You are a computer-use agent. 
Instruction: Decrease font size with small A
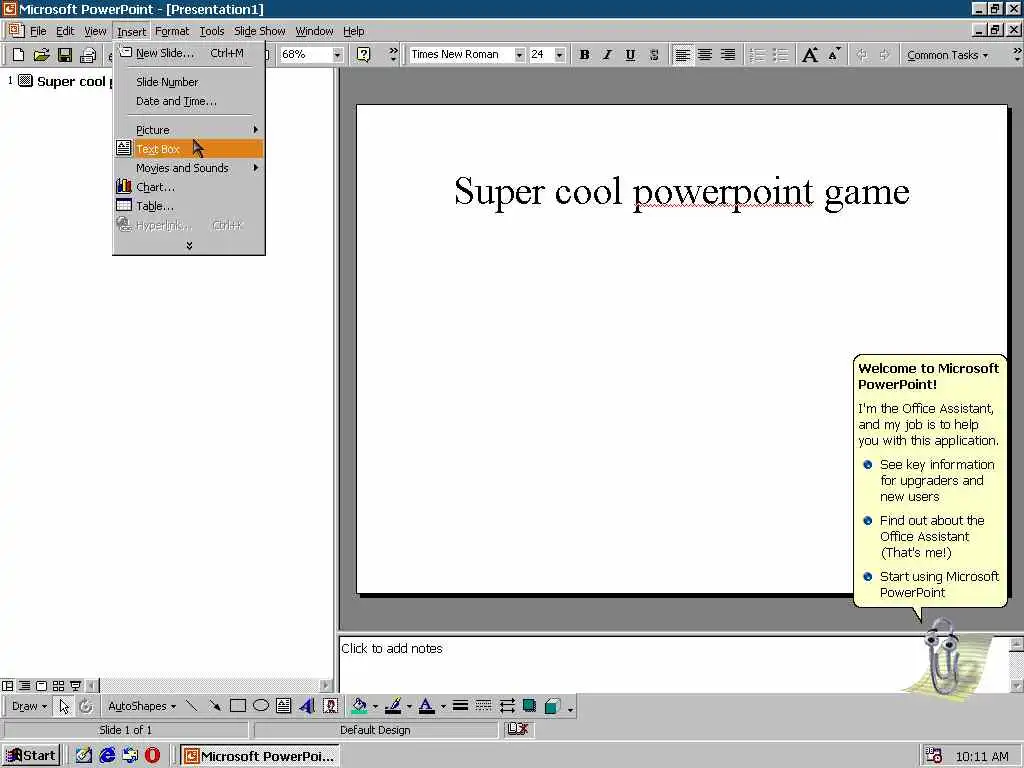[x=834, y=55]
